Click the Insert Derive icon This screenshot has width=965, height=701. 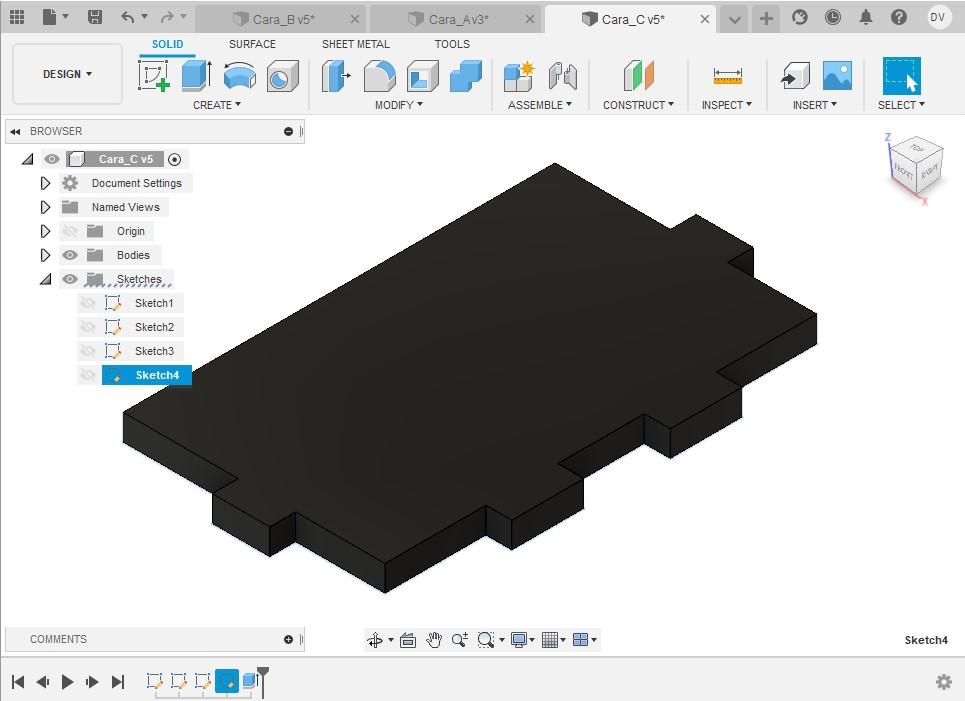pos(795,76)
